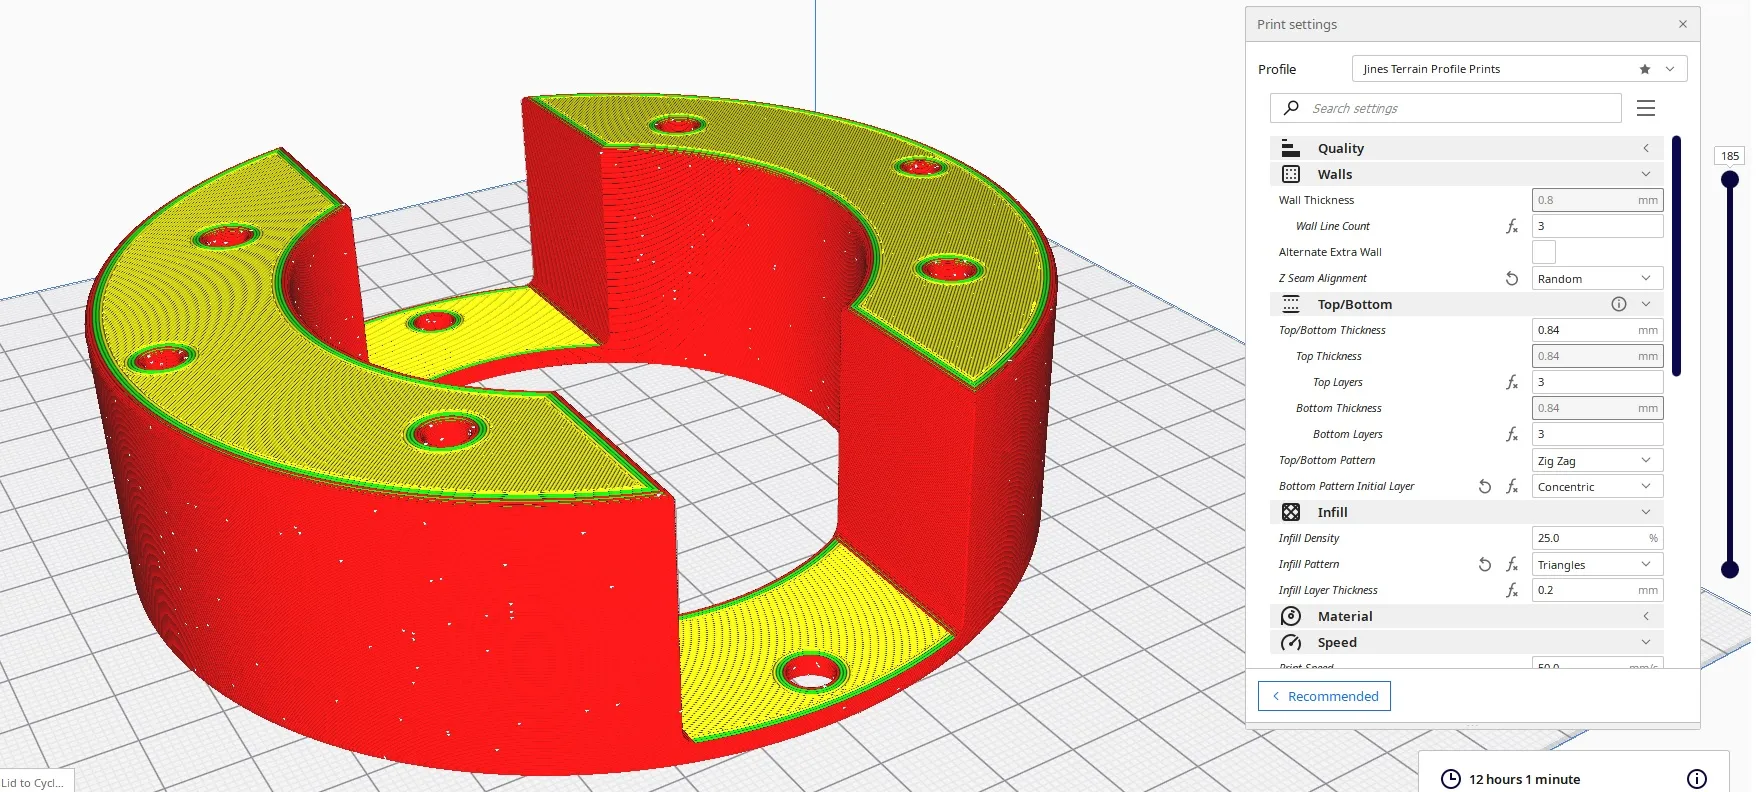This screenshot has height=792, width=1758.
Task: Enable the Alternate Extra Wall checkbox
Action: point(1543,252)
